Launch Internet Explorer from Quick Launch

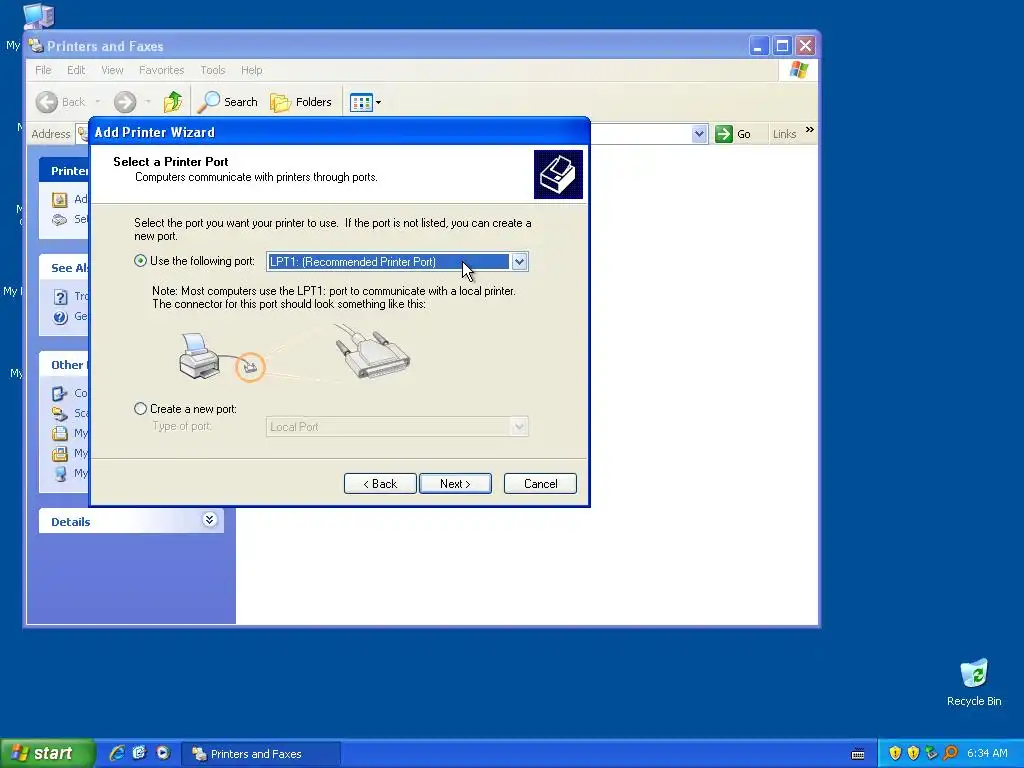(x=117, y=753)
